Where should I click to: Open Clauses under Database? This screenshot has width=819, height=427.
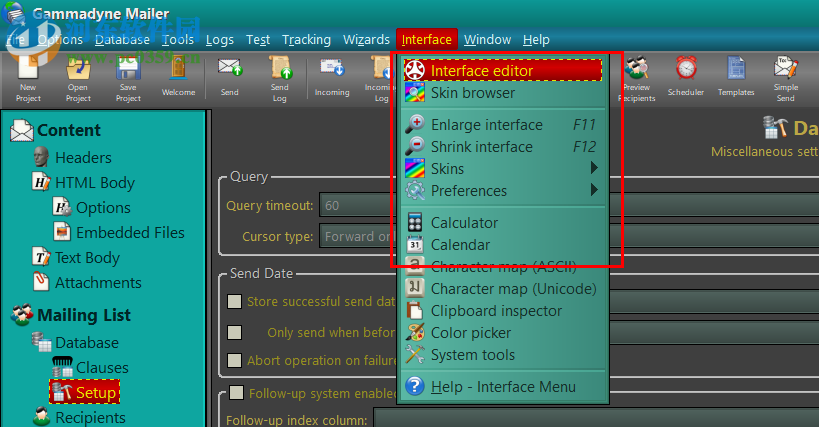[102, 367]
